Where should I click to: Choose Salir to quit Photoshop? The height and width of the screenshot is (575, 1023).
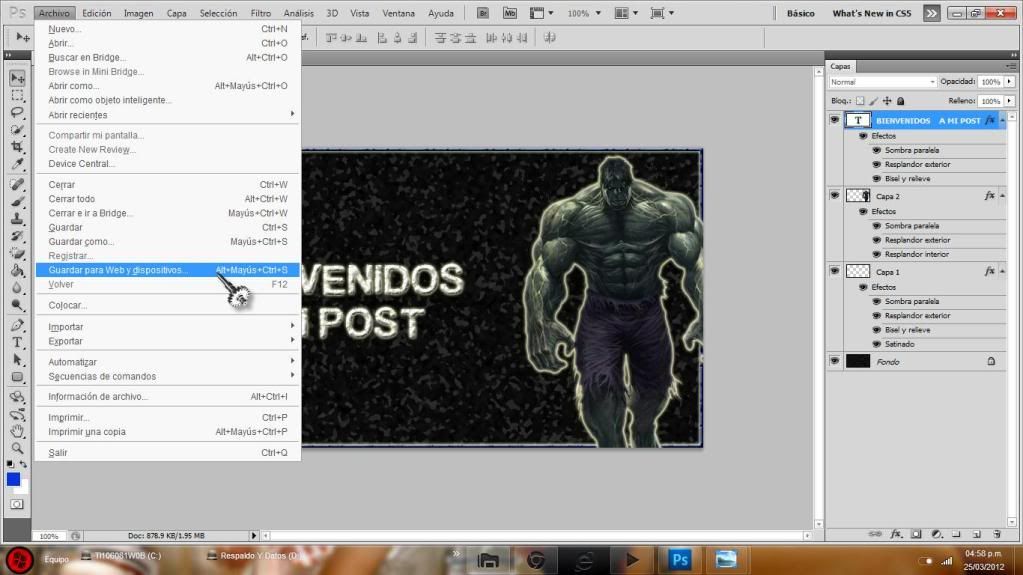coord(168,452)
